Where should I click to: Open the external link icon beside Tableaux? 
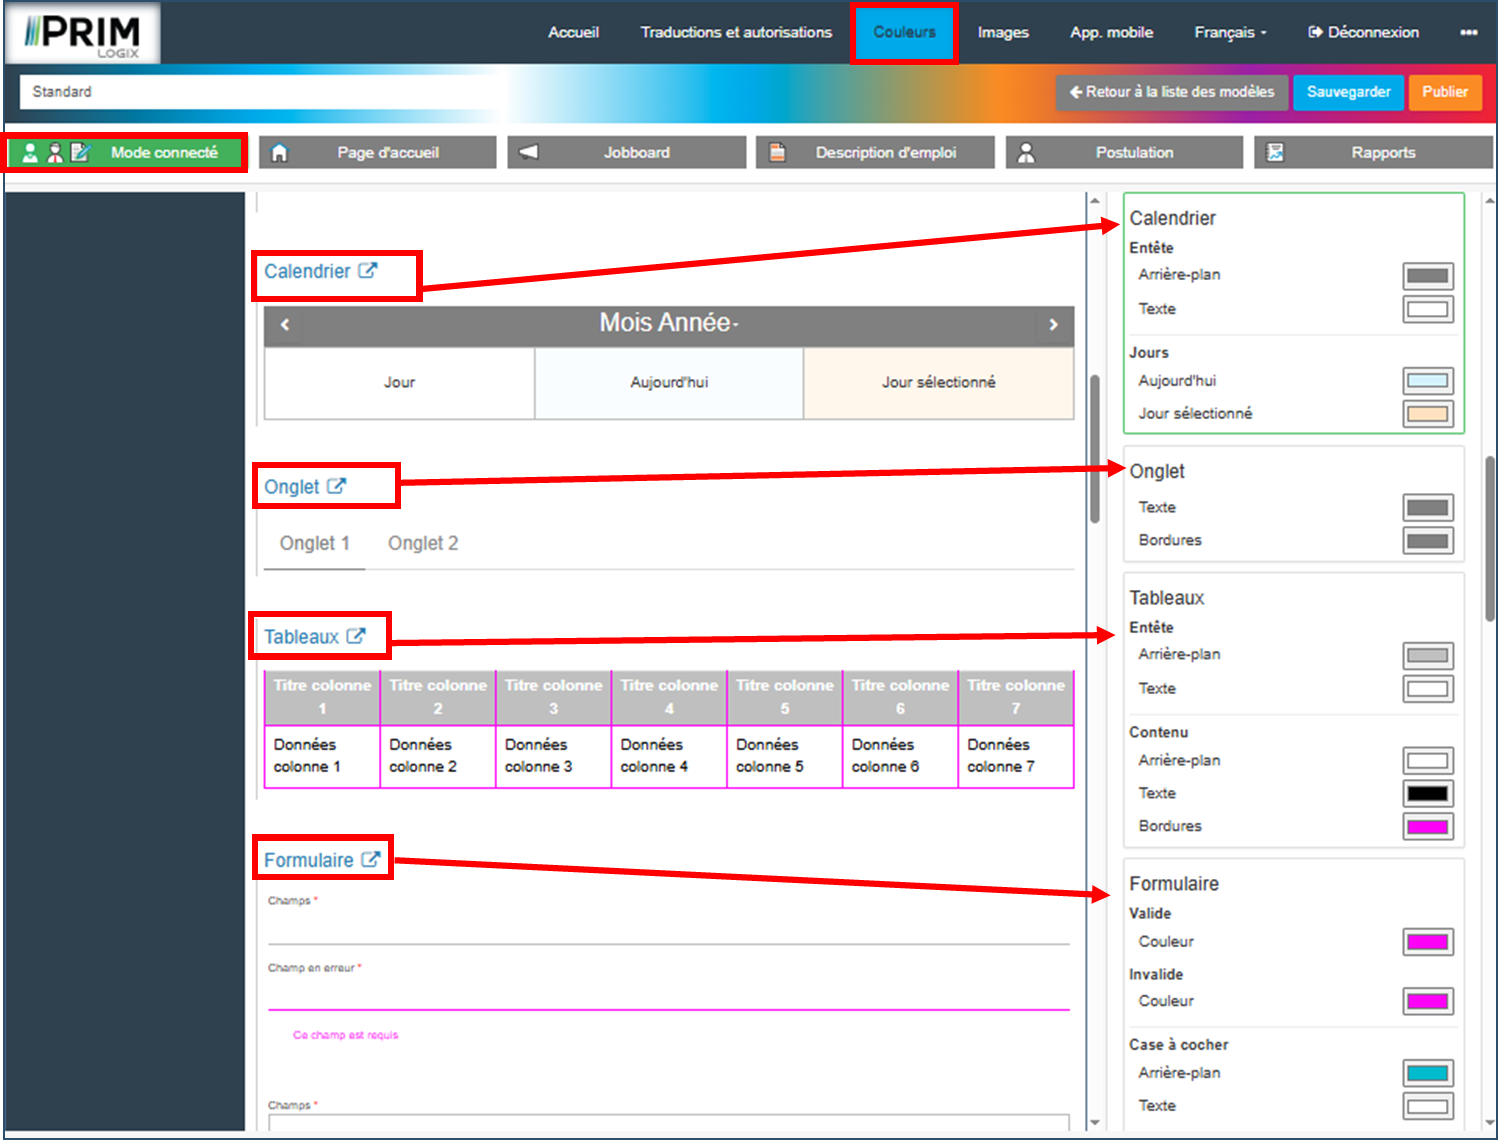(x=356, y=636)
